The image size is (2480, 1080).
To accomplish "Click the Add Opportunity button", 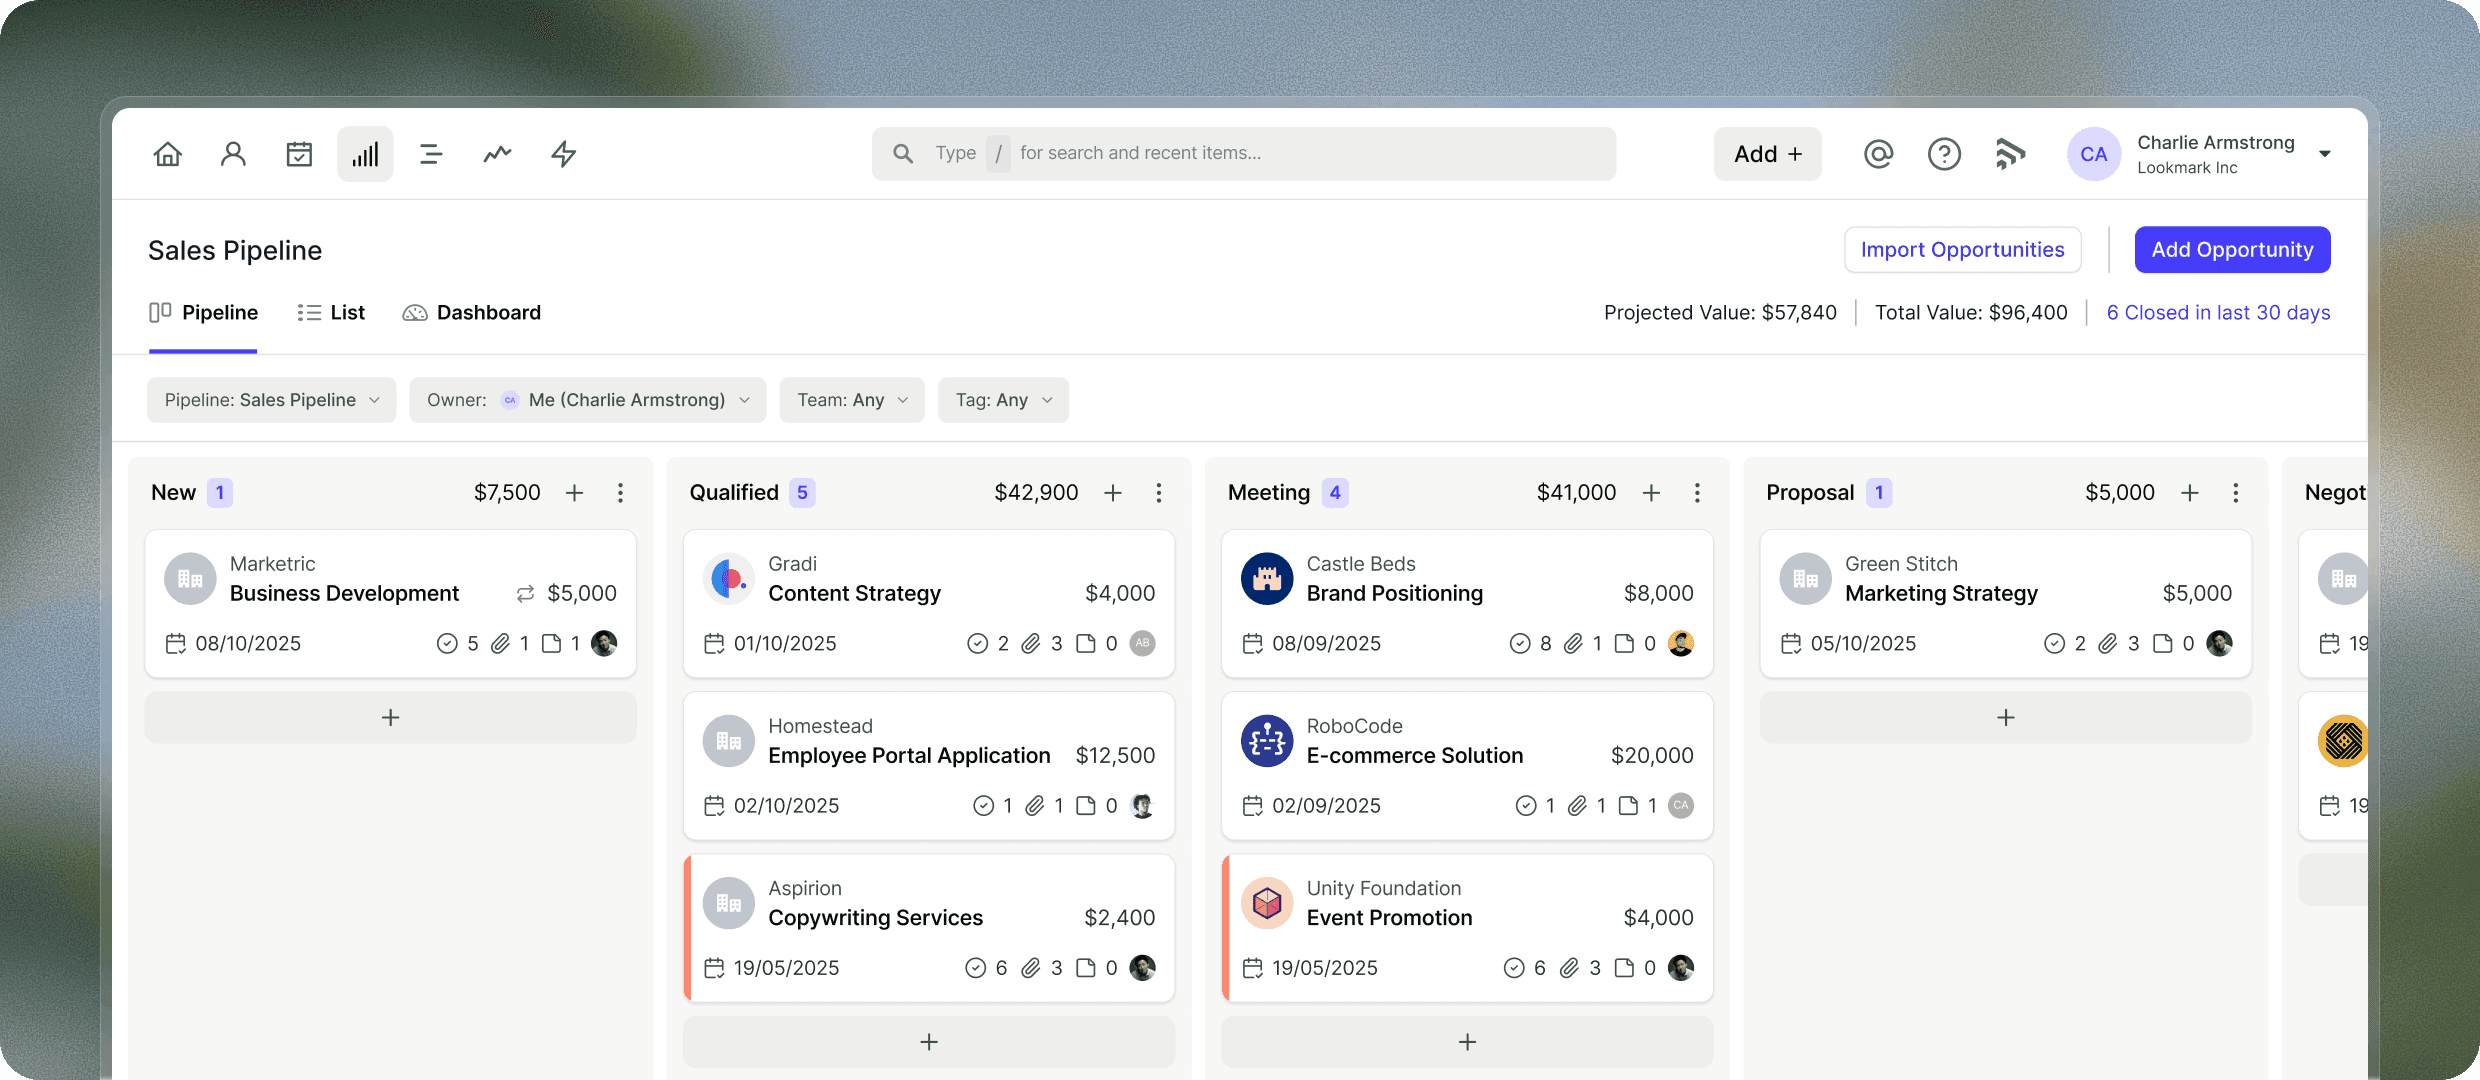I will pos(2232,250).
